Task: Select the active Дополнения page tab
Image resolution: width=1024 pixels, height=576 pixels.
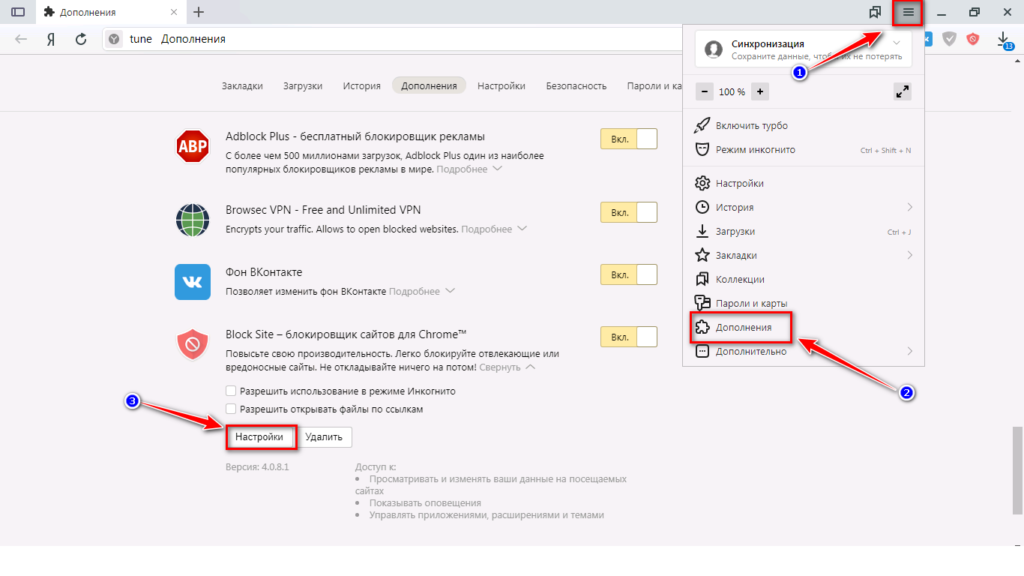Action: click(429, 86)
